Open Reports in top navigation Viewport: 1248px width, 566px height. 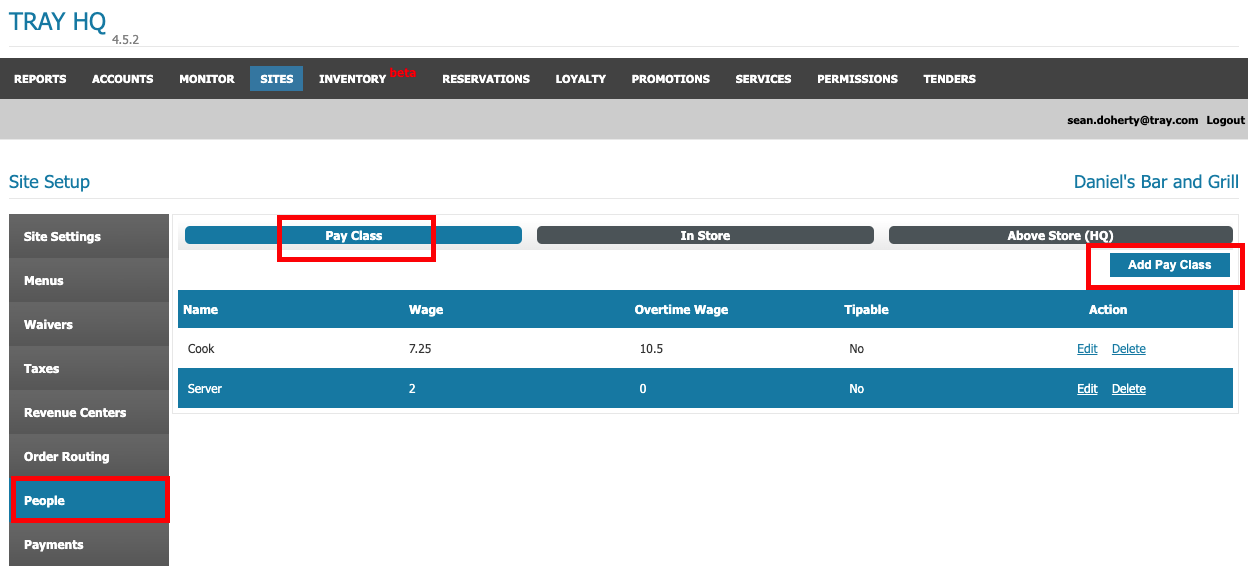coord(40,79)
